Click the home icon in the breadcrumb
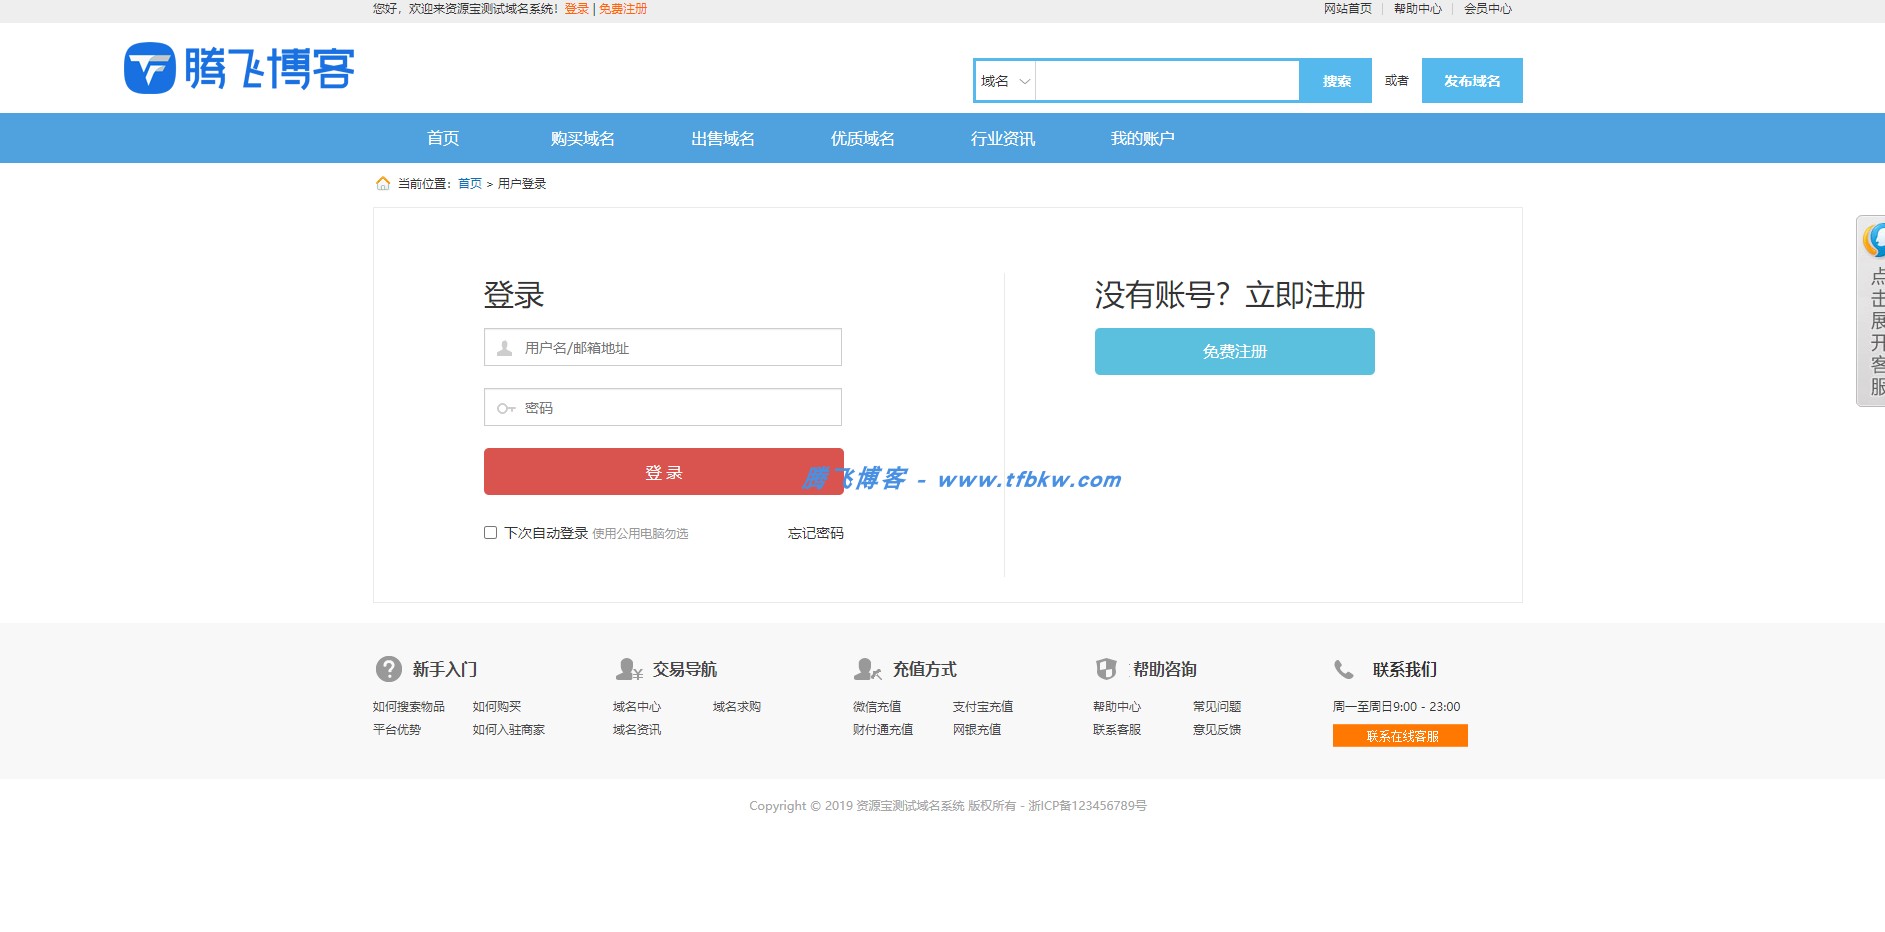This screenshot has height=932, width=1885. point(384,182)
